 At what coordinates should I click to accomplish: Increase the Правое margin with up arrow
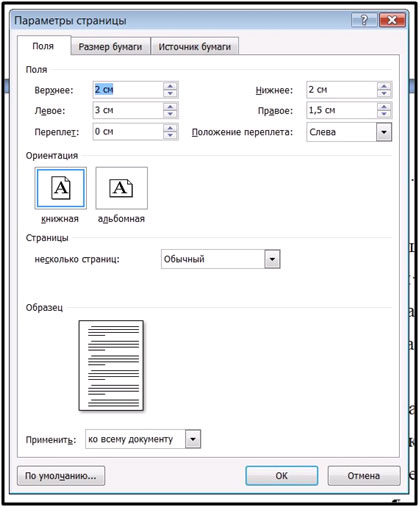point(384,107)
